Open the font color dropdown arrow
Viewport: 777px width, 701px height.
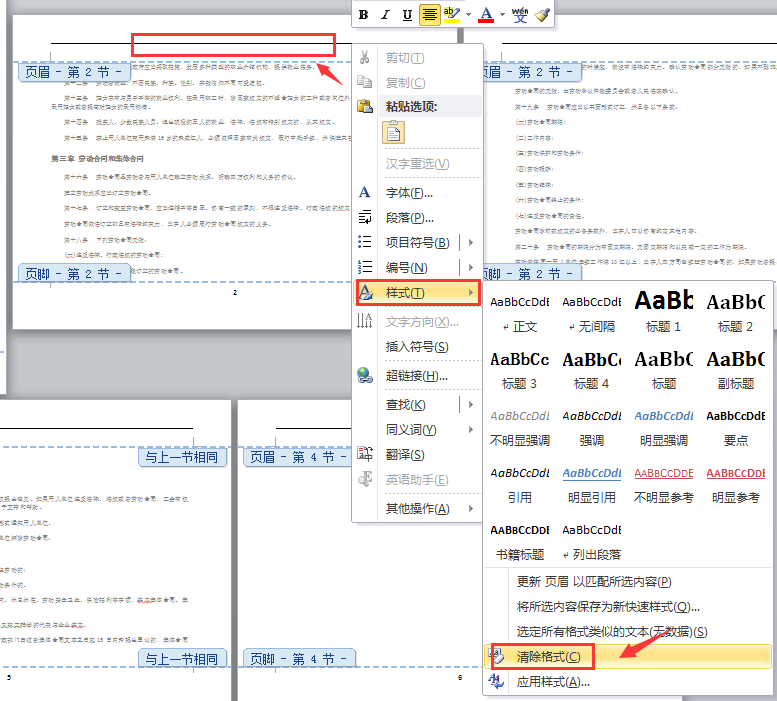click(x=502, y=15)
